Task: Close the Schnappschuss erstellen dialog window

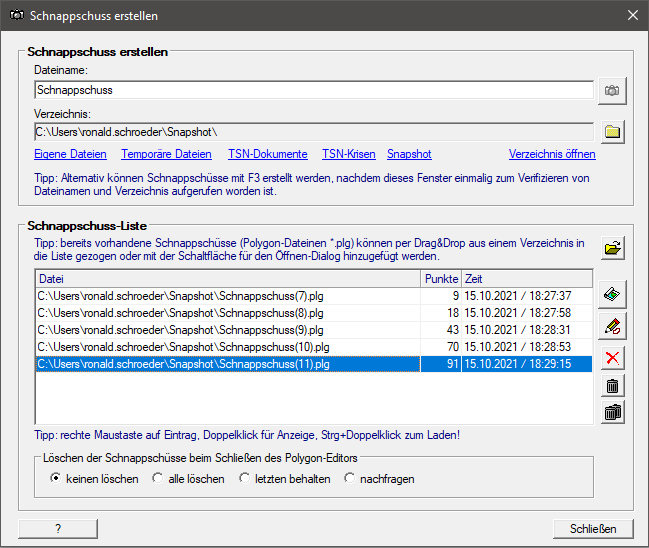Action: (632, 15)
